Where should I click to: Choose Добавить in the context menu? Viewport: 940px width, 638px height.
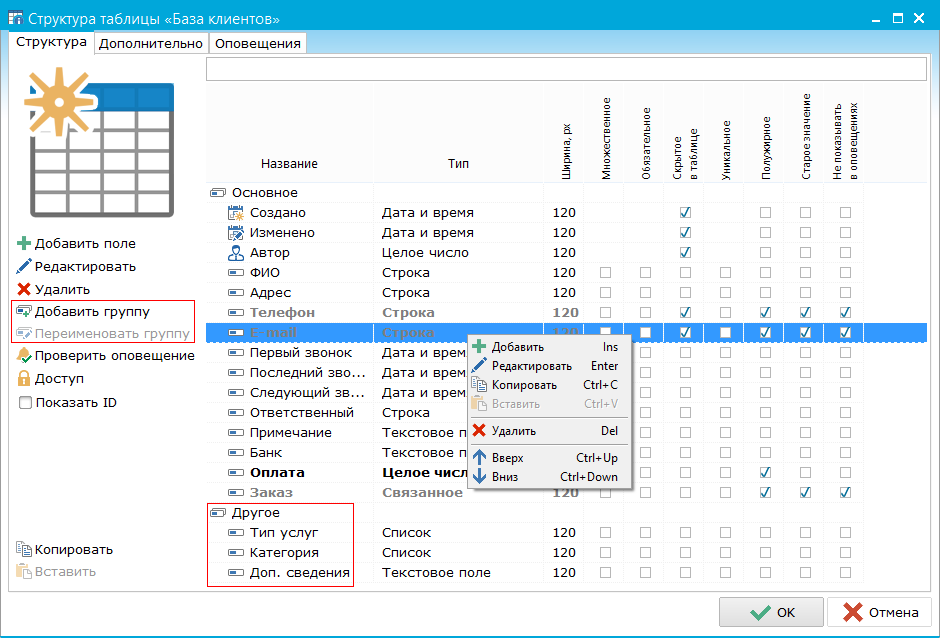(549, 347)
